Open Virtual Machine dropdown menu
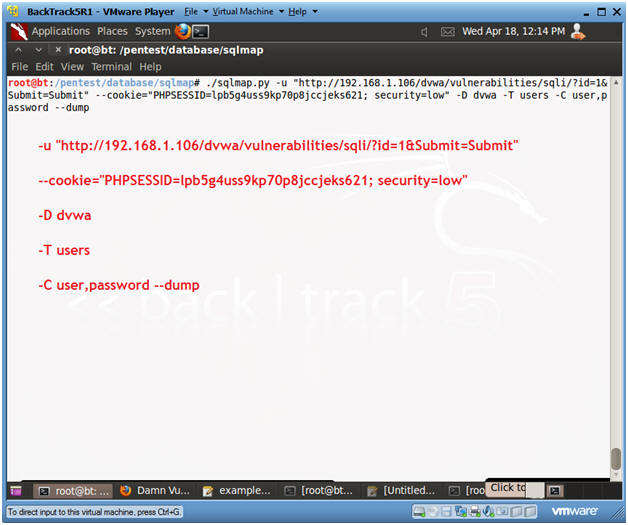 tap(248, 12)
